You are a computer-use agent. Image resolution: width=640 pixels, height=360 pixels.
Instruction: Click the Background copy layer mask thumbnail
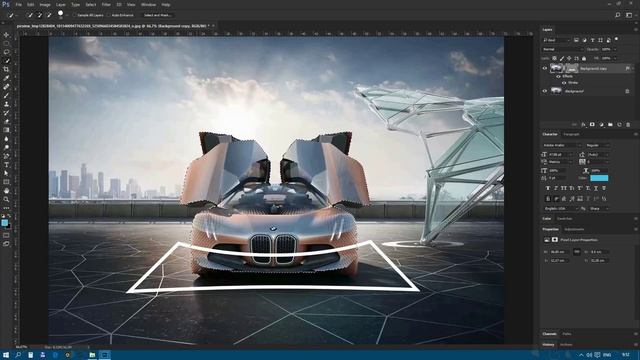pos(572,68)
